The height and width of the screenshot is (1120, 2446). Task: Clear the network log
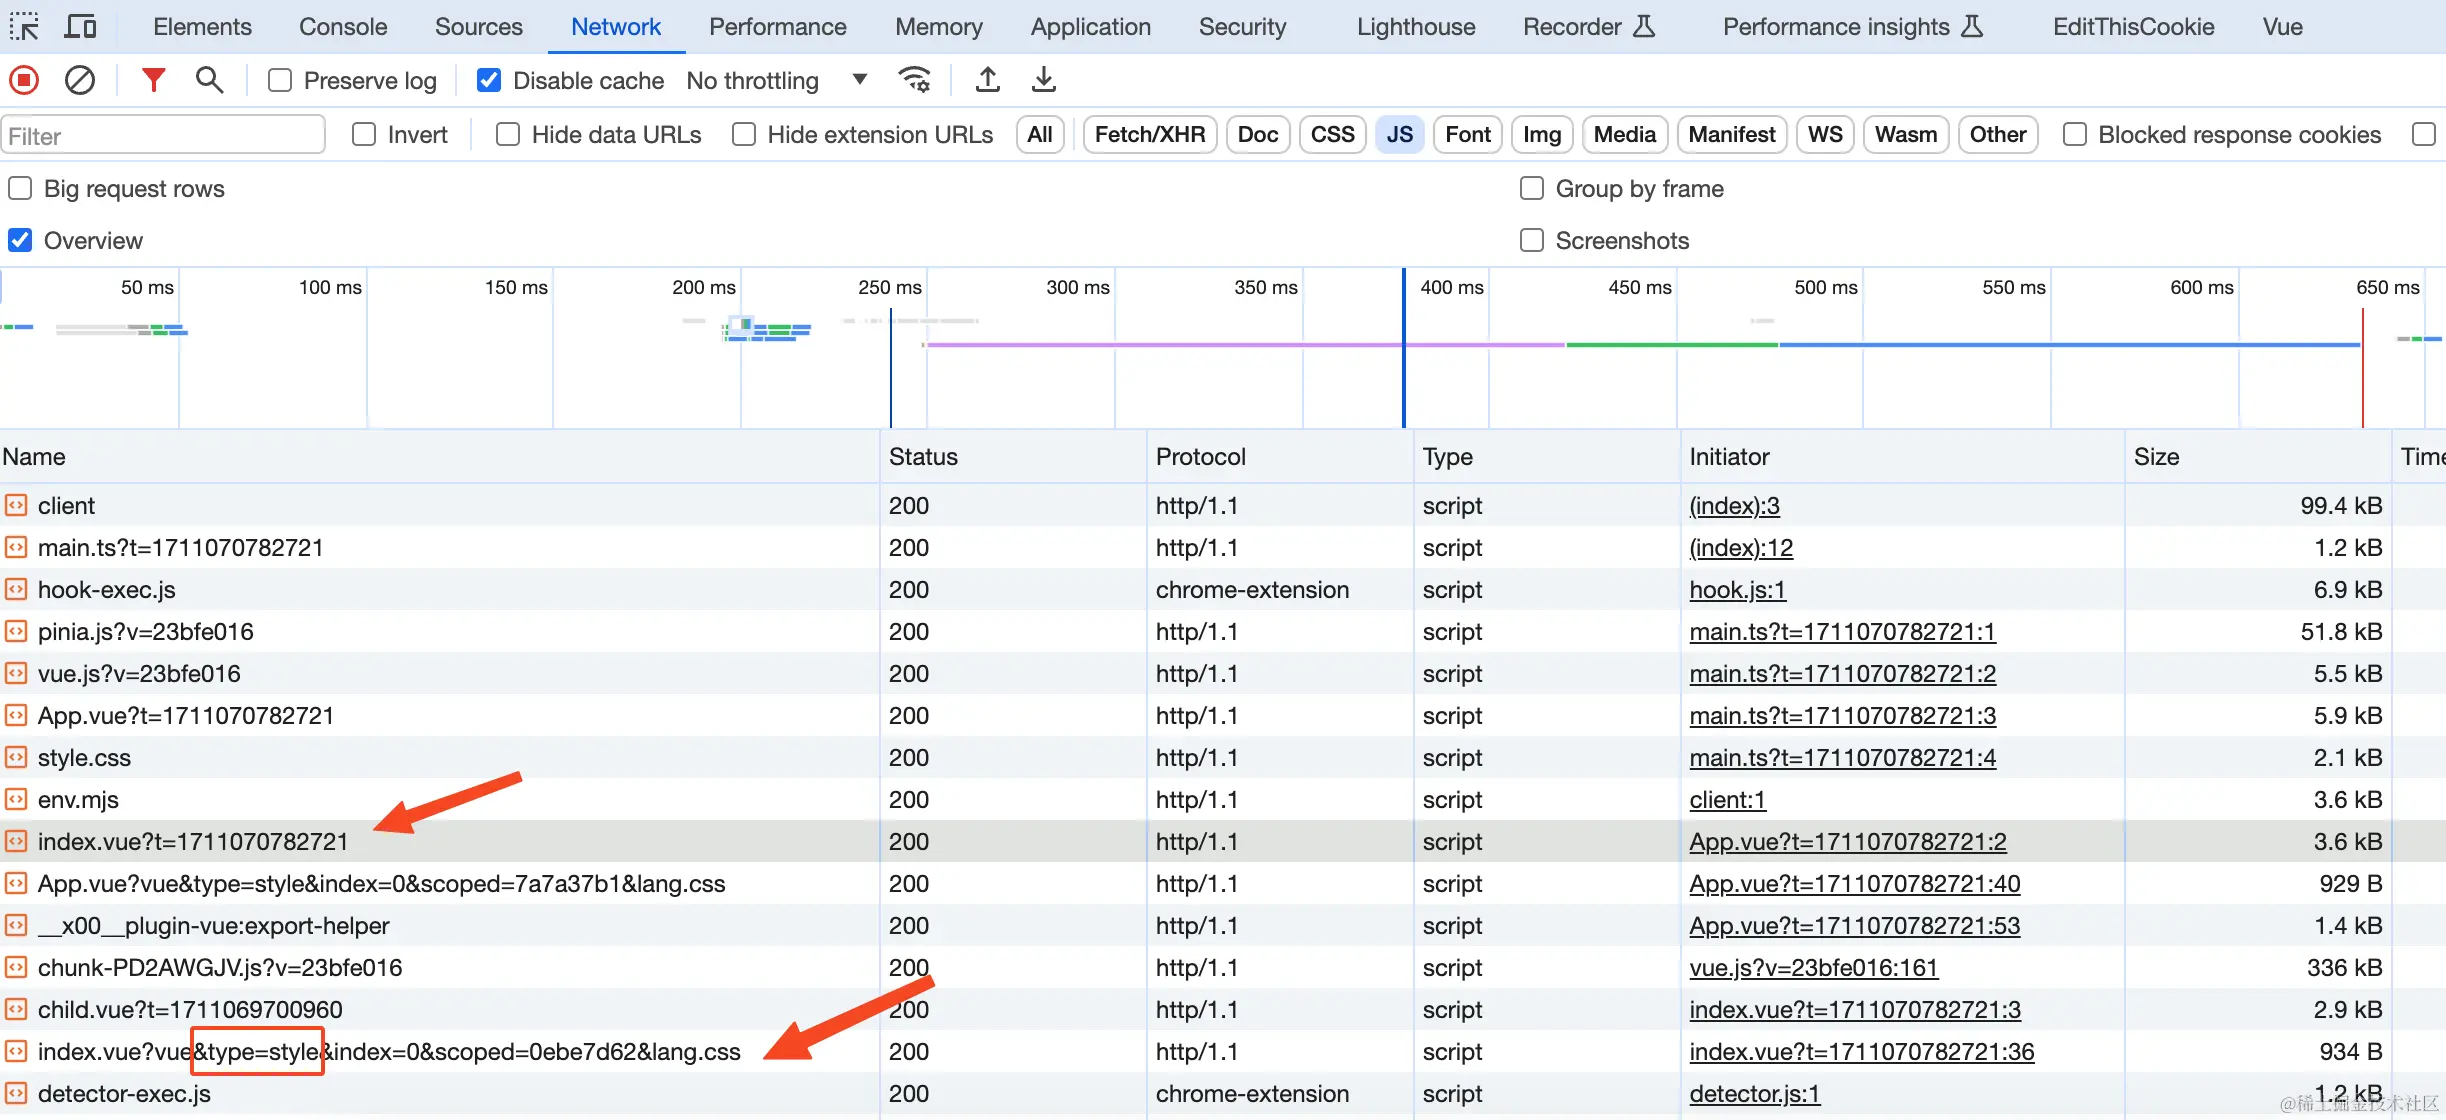(x=80, y=80)
